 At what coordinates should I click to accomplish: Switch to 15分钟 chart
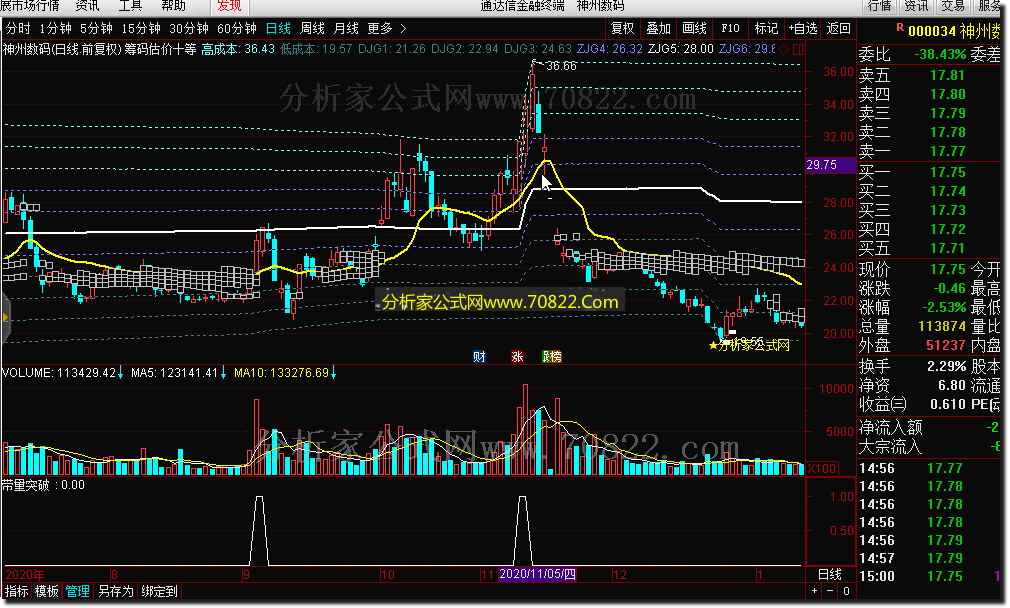(140, 28)
